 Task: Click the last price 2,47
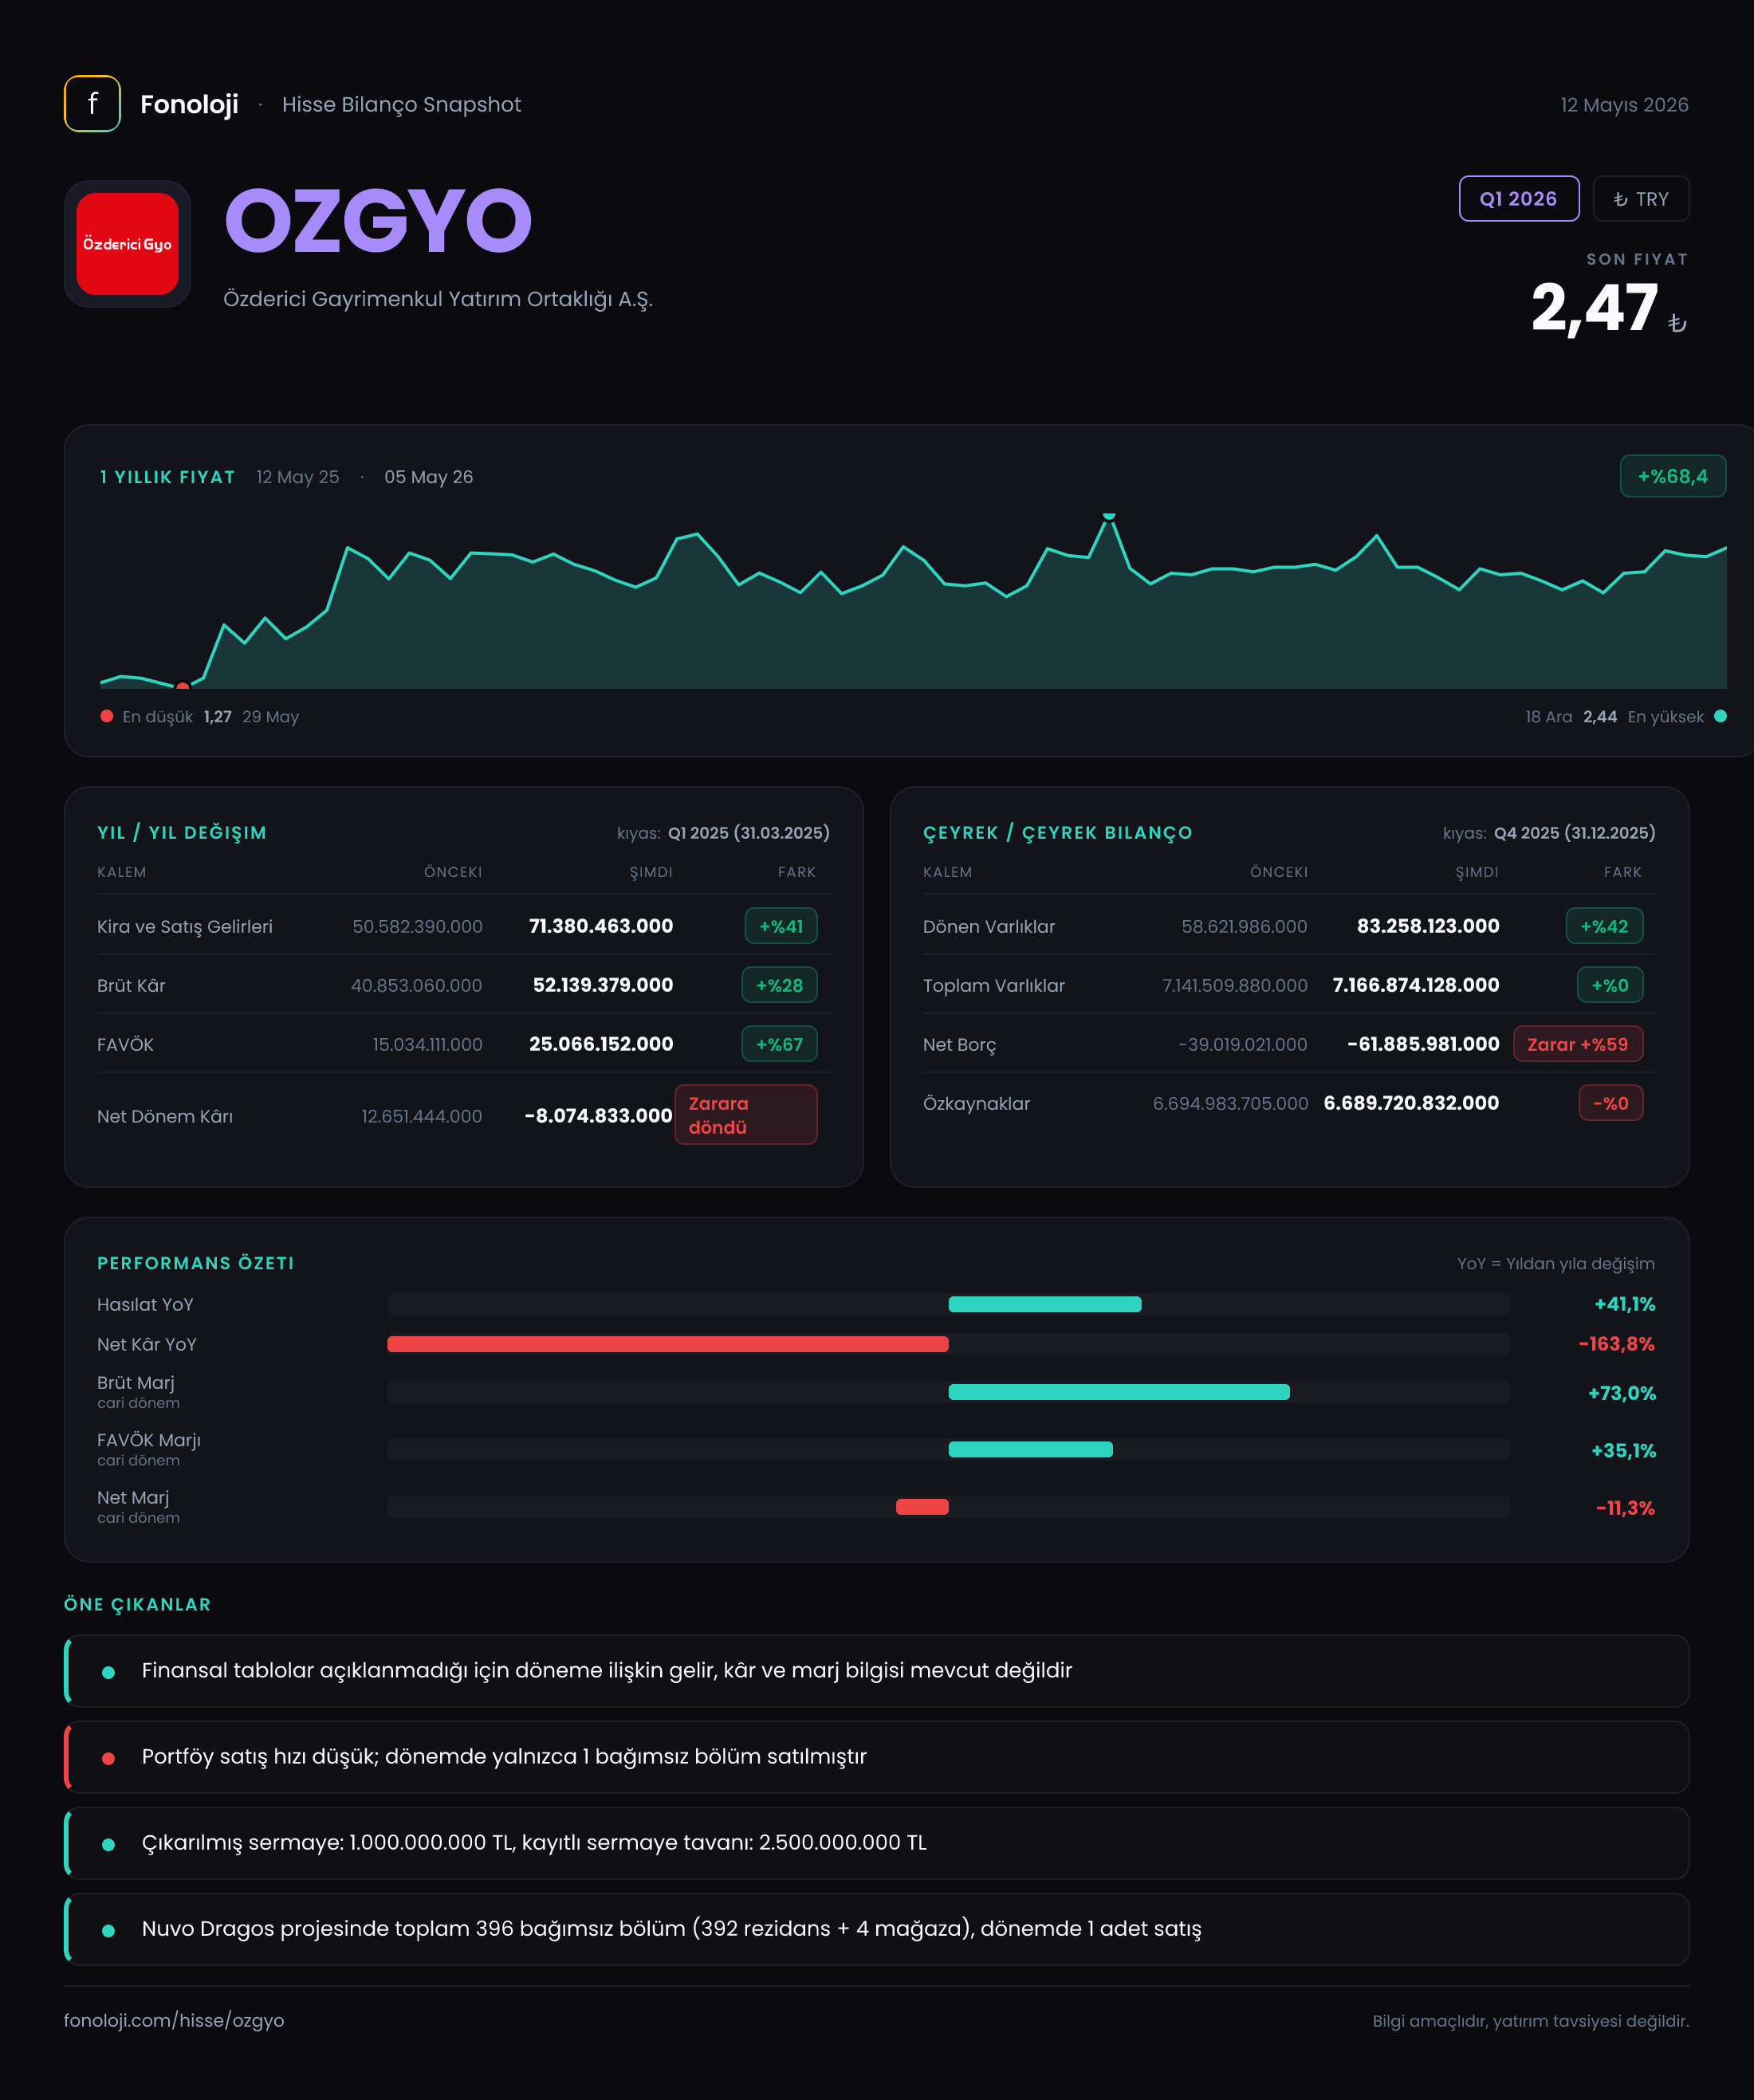pyautogui.click(x=1594, y=308)
